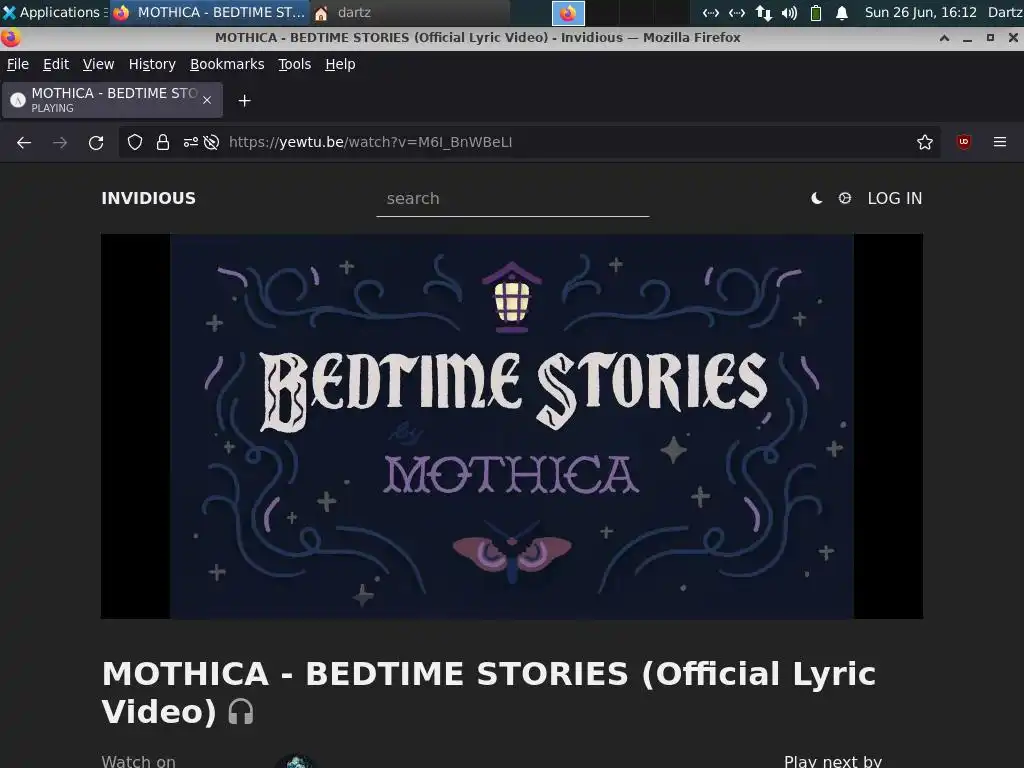Reload the current page

96,142
